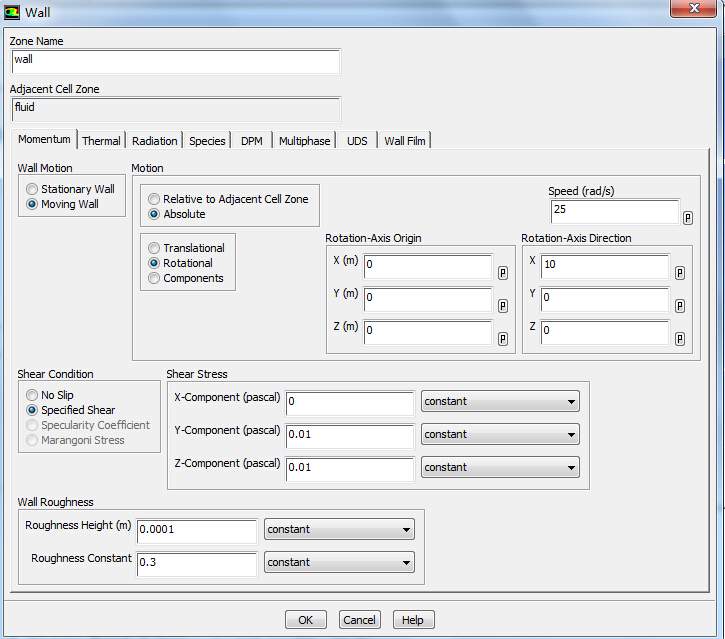Switch to the Thermal tab

101,141
